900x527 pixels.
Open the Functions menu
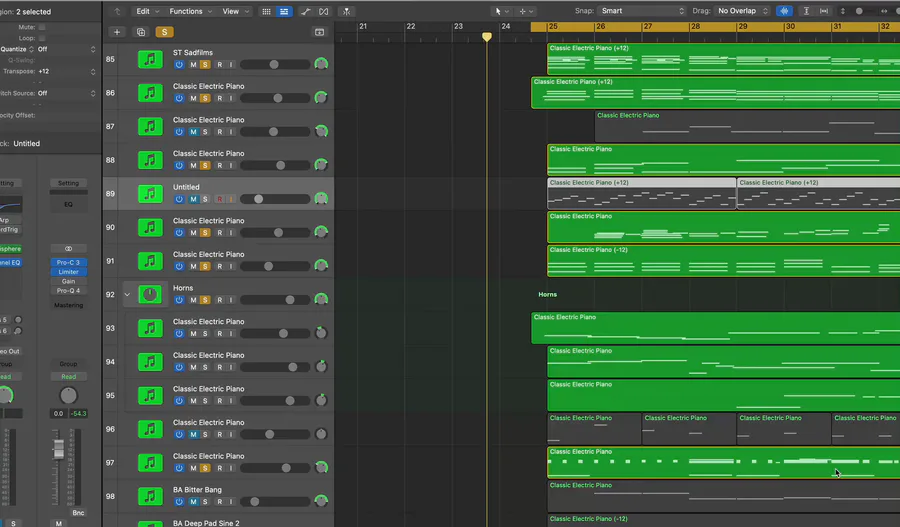coord(191,11)
